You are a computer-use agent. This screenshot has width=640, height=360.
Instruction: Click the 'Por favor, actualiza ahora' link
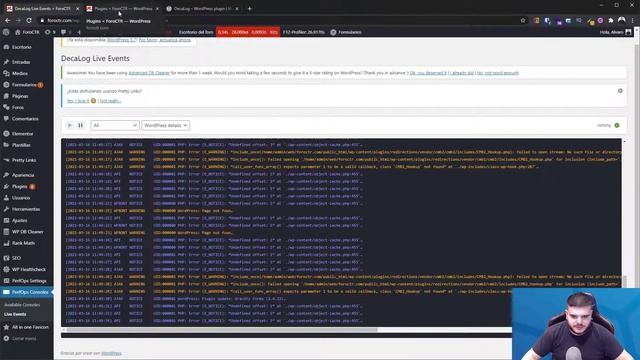(x=164, y=40)
